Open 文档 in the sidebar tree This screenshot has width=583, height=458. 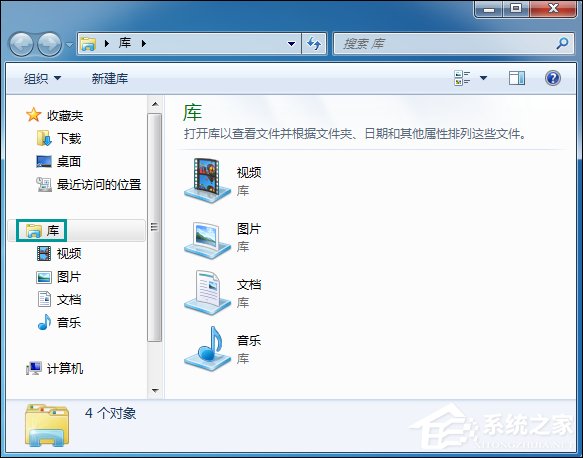coord(69,300)
